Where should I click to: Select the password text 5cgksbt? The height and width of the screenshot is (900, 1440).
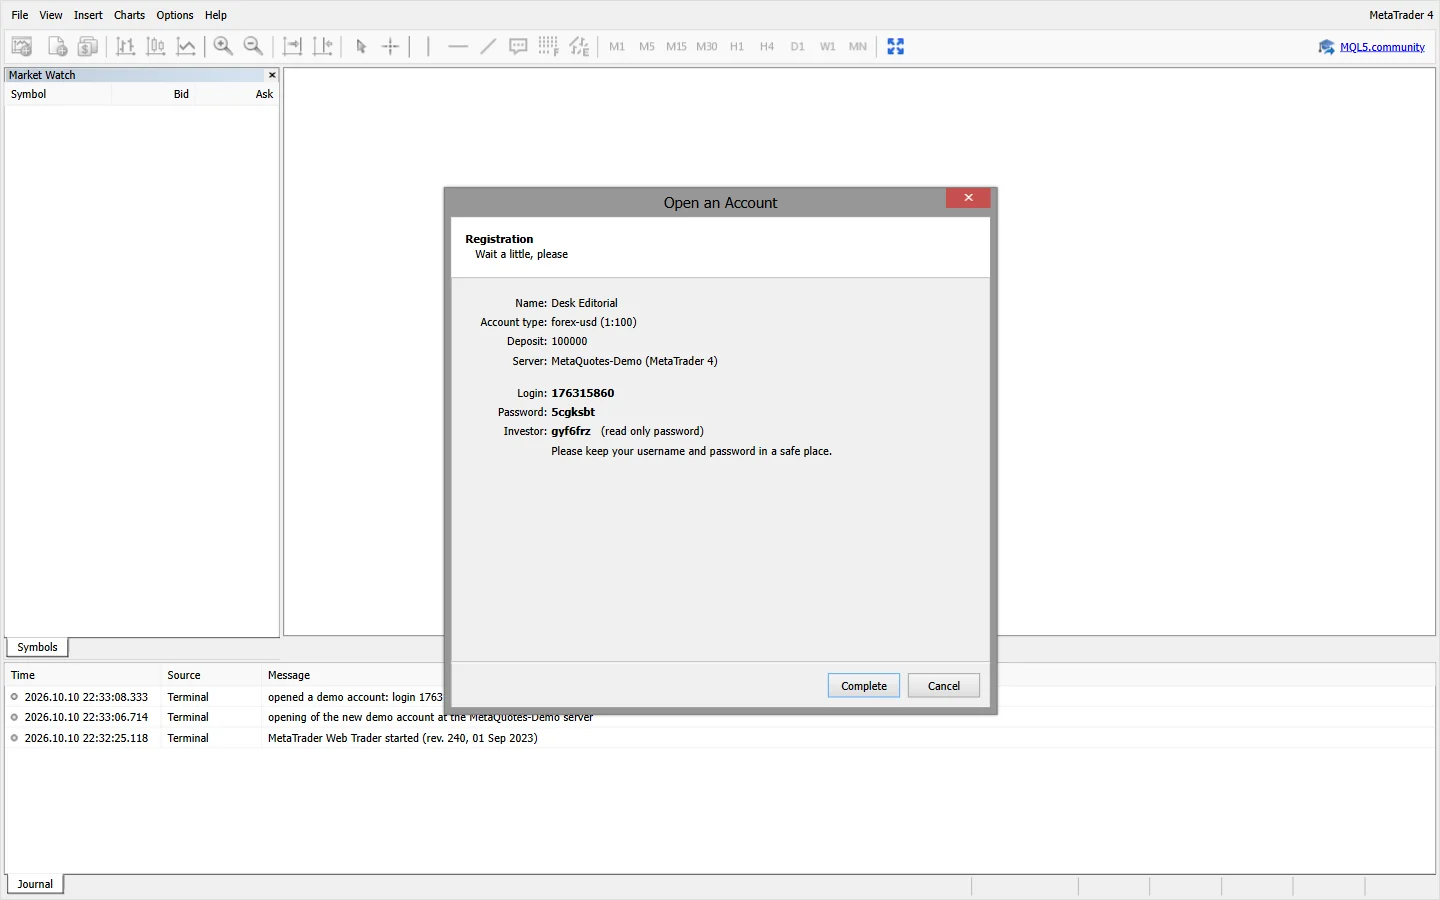coord(573,412)
